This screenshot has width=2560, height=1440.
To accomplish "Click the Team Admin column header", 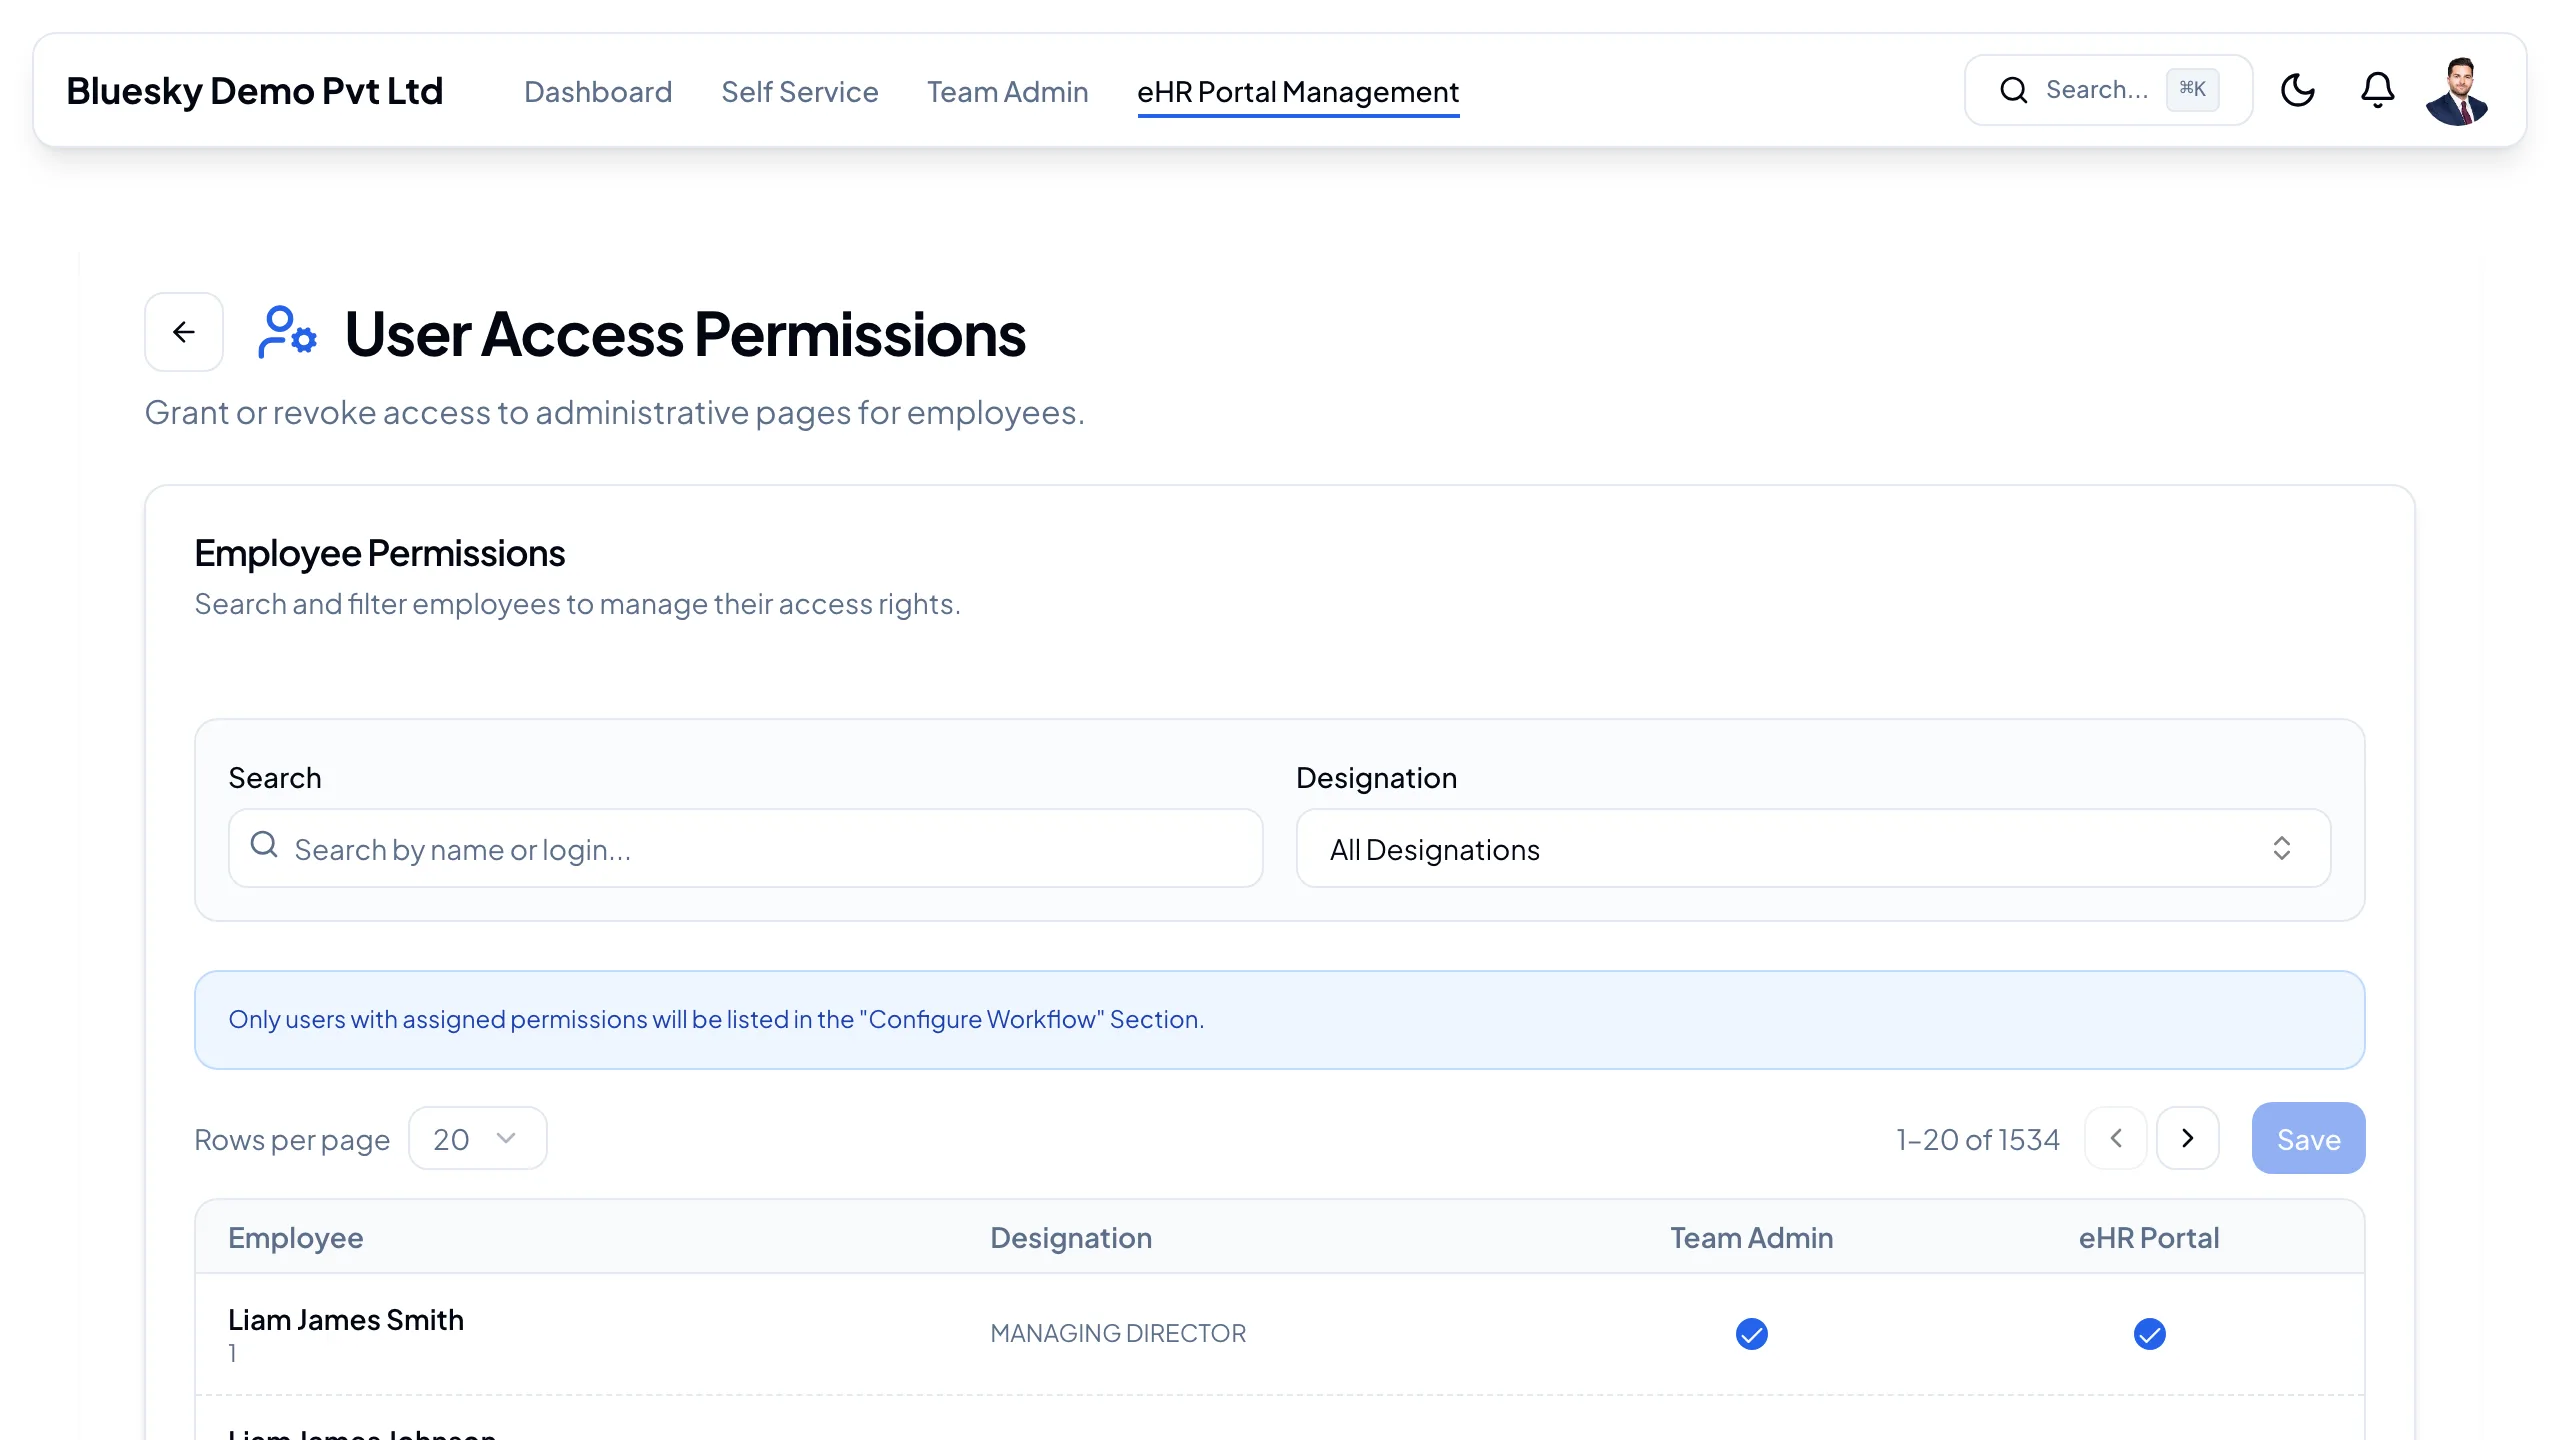I will point(1752,1238).
